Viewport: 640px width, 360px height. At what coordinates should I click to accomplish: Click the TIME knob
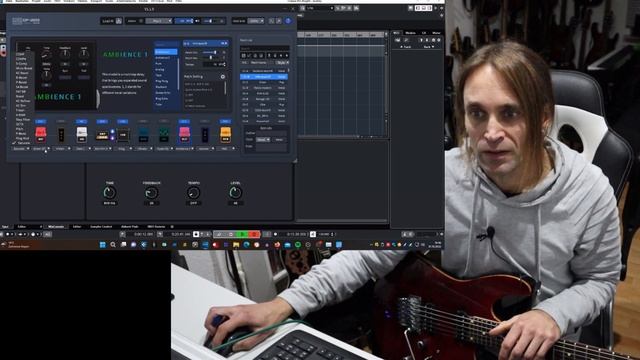coord(109,192)
